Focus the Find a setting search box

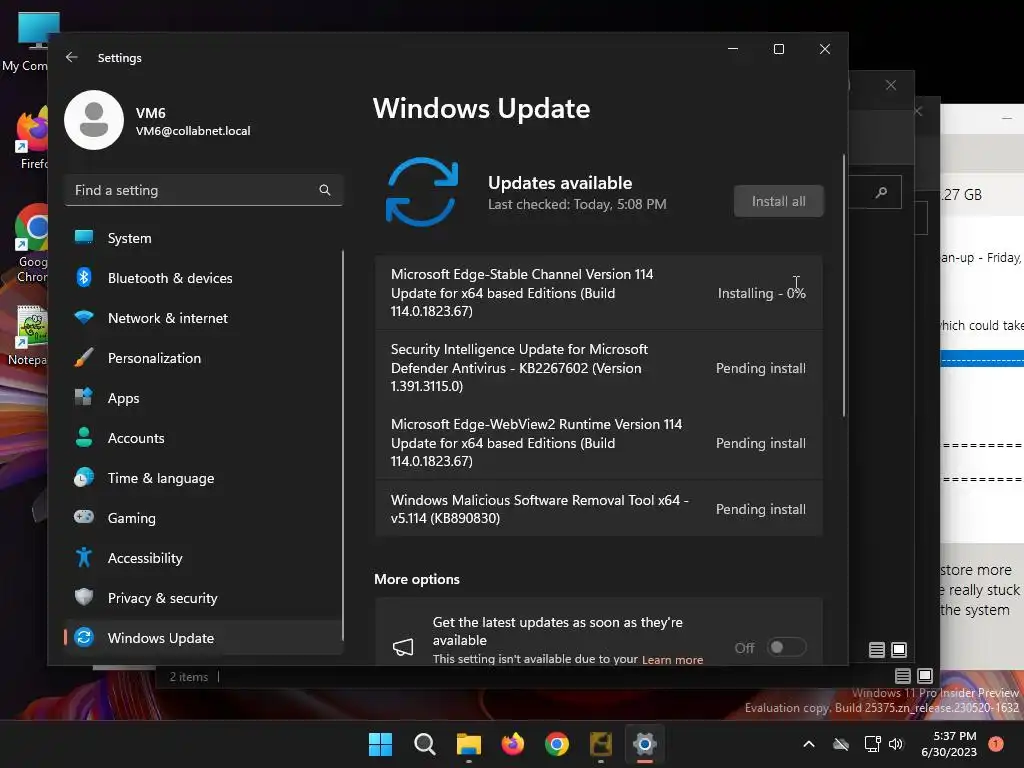(x=203, y=190)
